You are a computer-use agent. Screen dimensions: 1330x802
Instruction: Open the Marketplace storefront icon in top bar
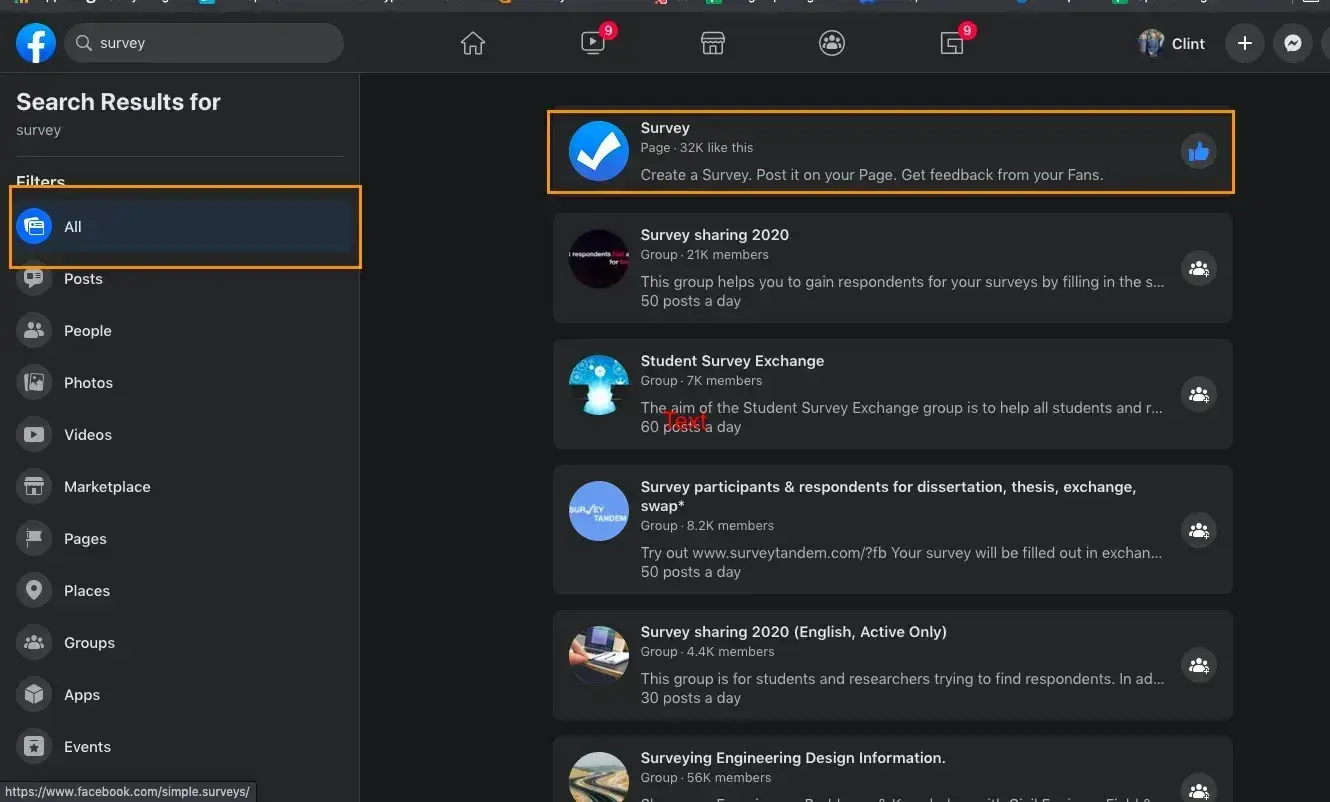click(712, 44)
